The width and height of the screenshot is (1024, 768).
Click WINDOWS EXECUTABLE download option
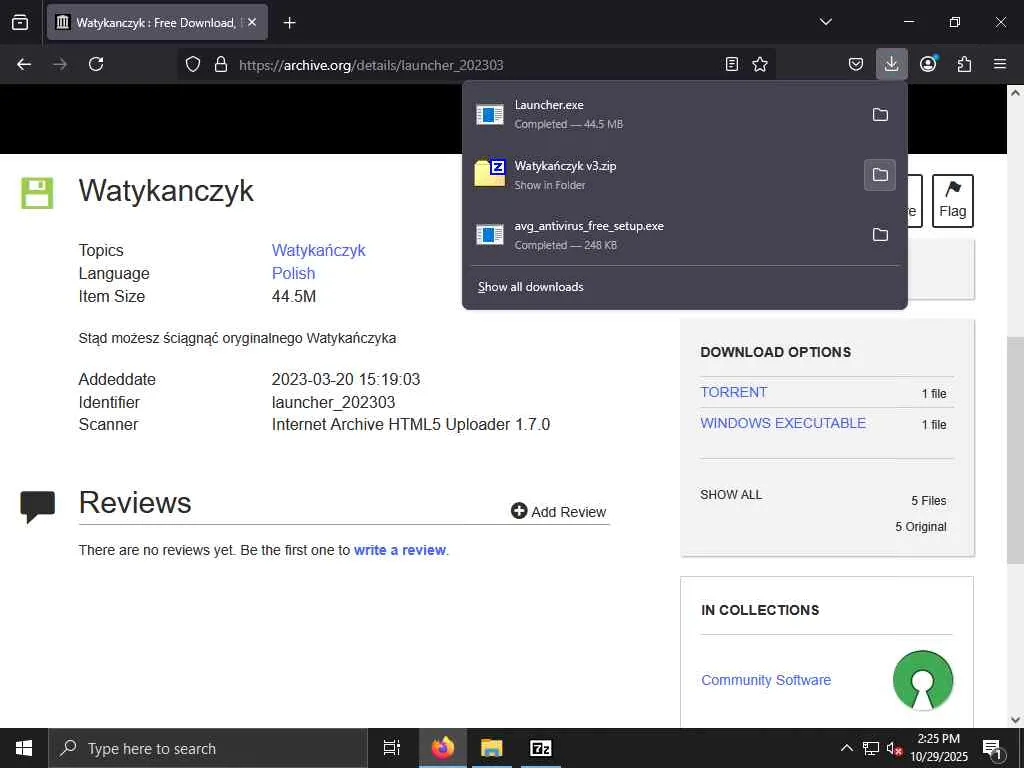[783, 423]
